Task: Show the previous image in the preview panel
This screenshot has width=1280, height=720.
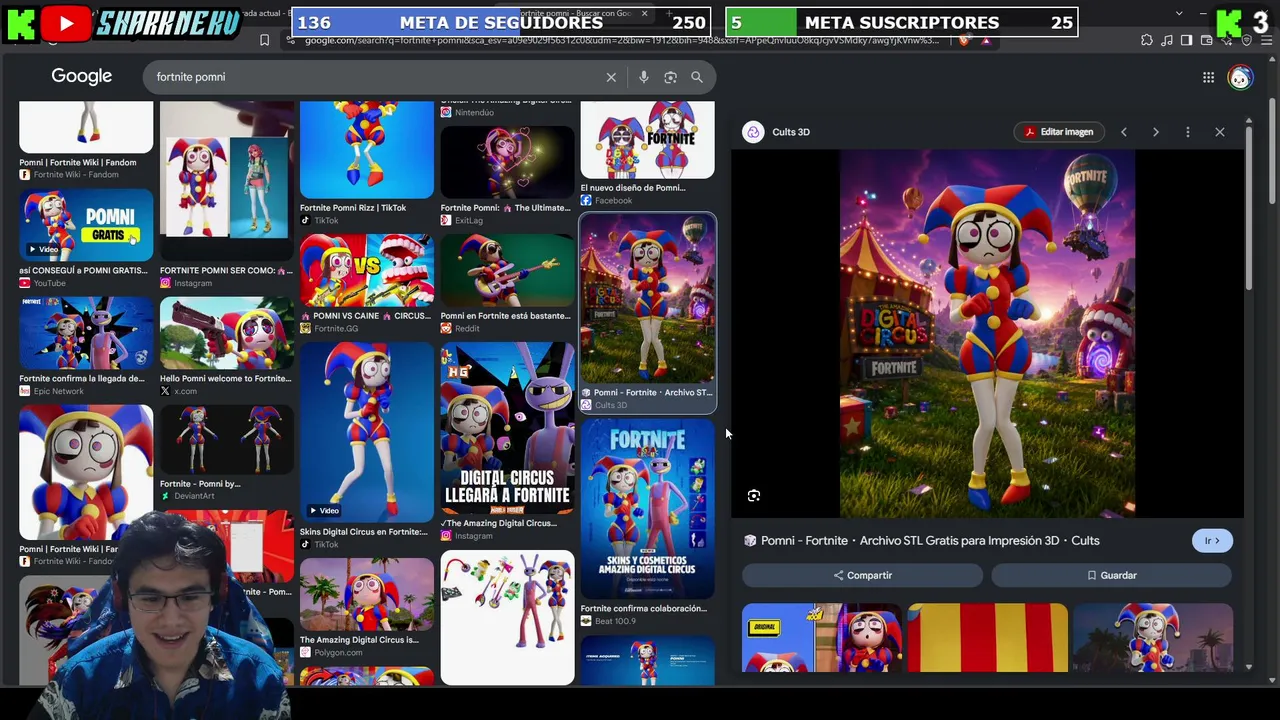Action: pos(1124,132)
